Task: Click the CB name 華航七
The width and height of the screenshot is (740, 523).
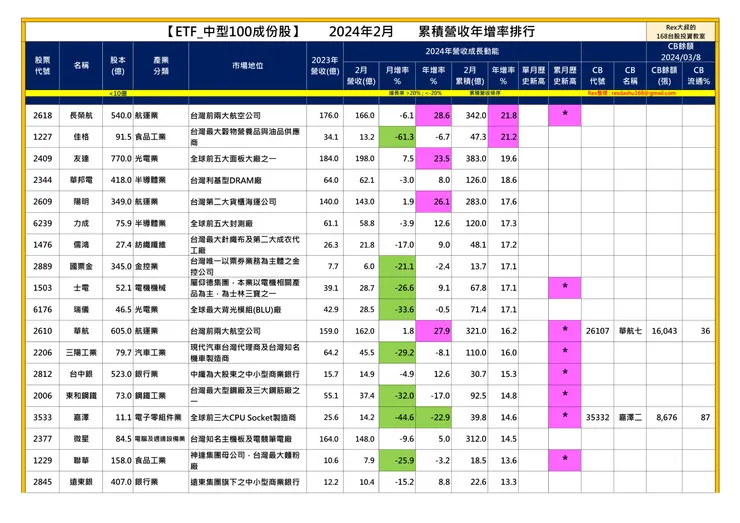Action: 630,331
